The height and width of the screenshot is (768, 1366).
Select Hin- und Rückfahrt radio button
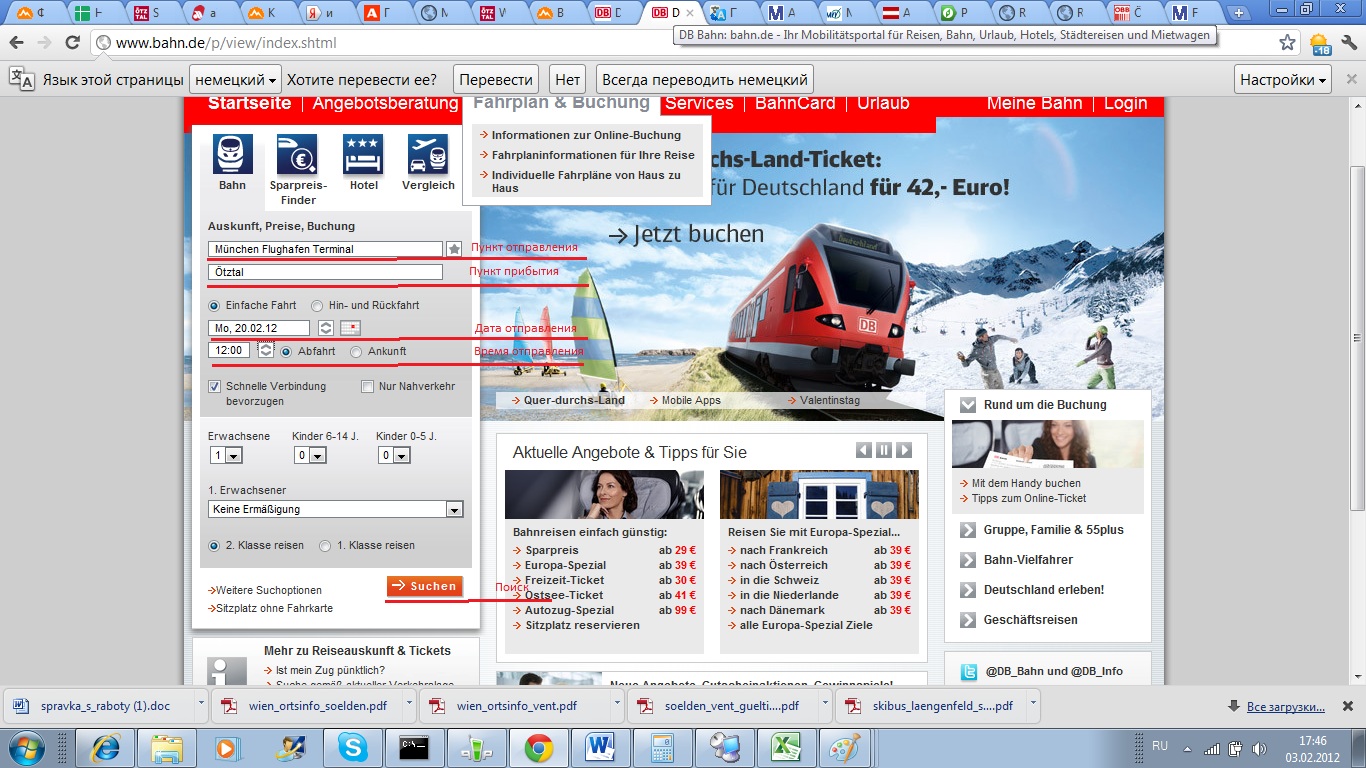pos(317,306)
